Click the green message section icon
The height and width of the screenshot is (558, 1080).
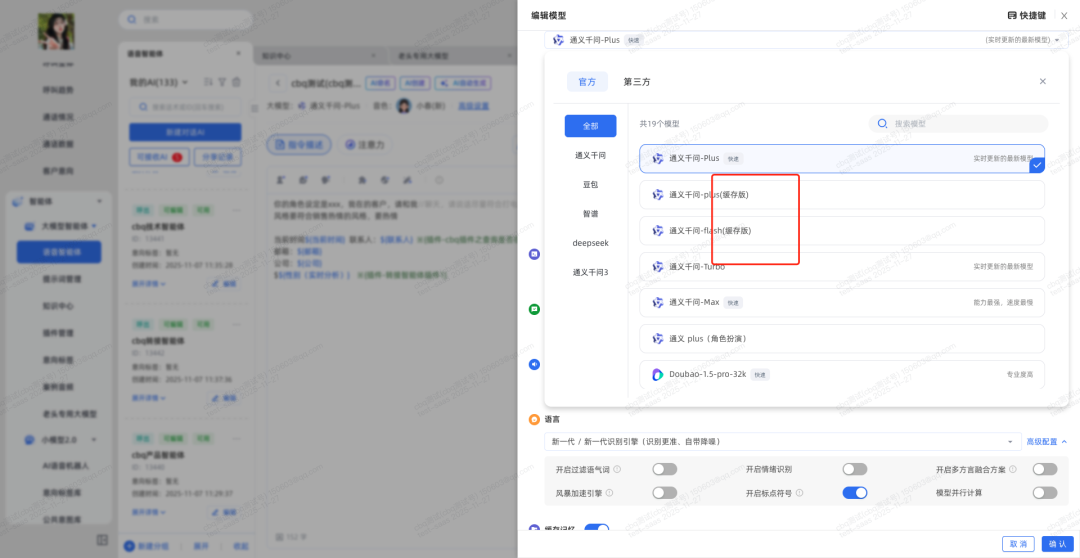pyautogui.click(x=534, y=309)
